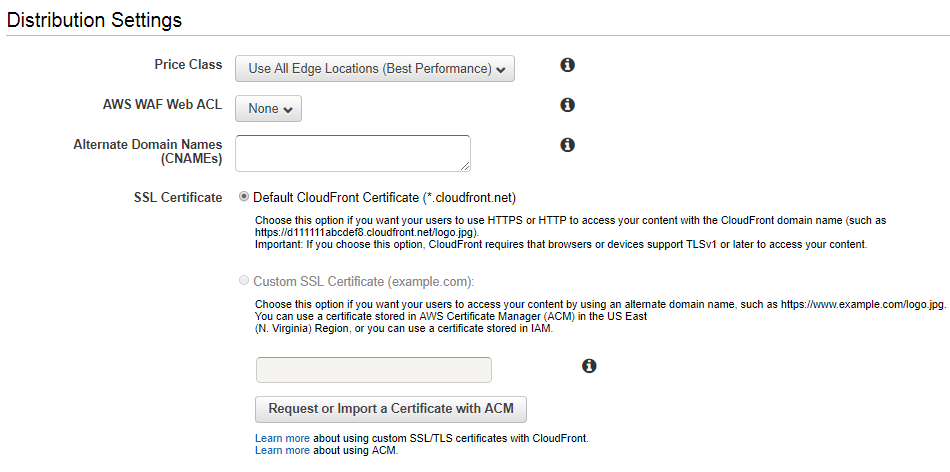The width and height of the screenshot is (950, 472).
Task: Click the TLSv1 important note paragraph
Action: point(562,245)
